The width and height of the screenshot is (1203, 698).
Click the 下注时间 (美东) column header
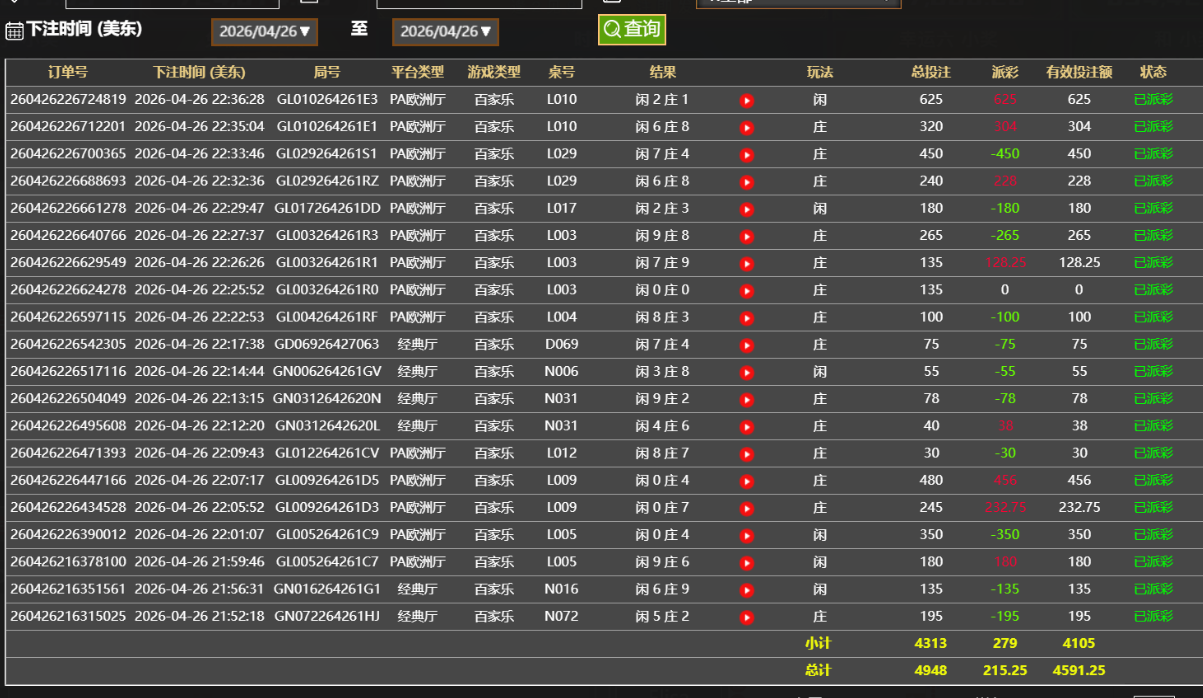(199, 72)
